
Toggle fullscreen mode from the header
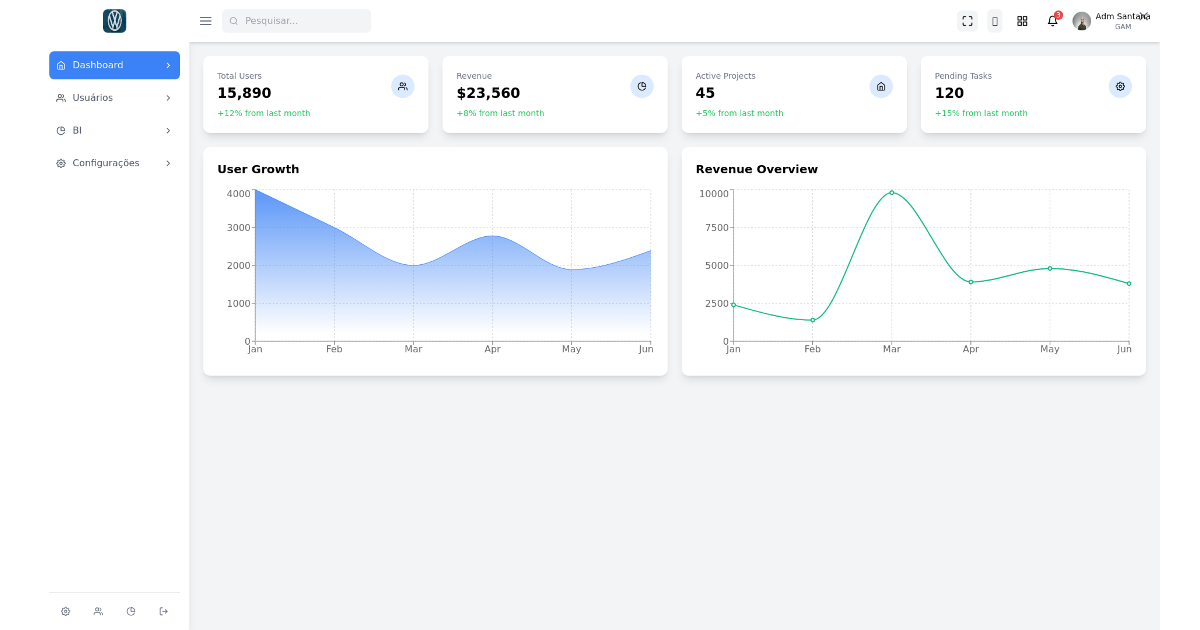(966, 20)
